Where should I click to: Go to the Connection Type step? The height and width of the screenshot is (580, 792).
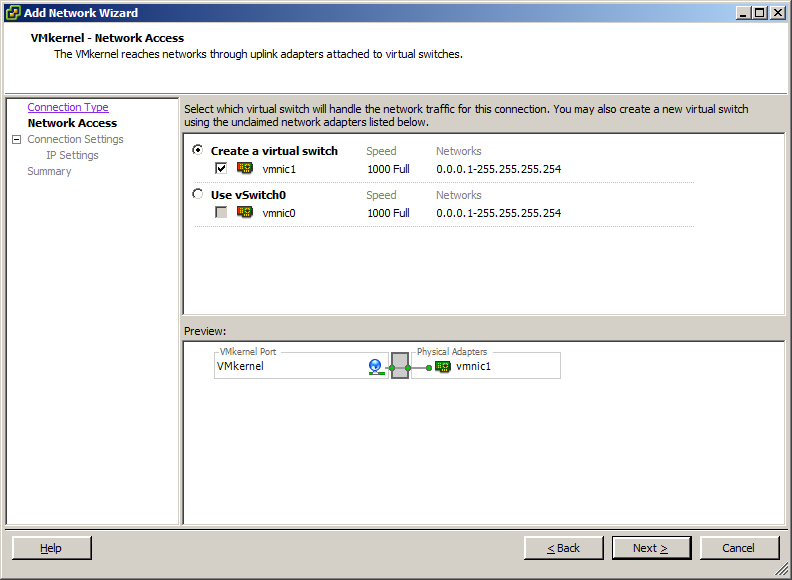click(x=68, y=107)
